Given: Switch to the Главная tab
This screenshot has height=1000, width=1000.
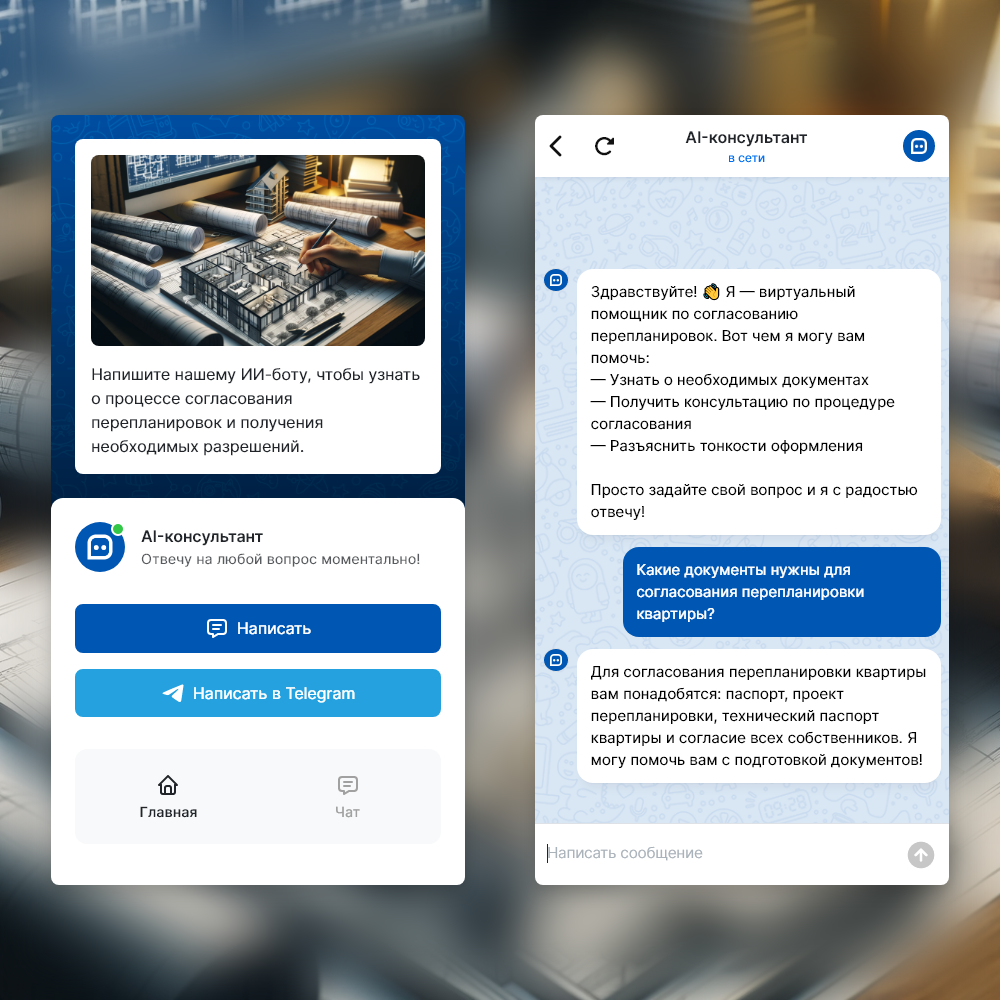Looking at the screenshot, I should (x=168, y=797).
